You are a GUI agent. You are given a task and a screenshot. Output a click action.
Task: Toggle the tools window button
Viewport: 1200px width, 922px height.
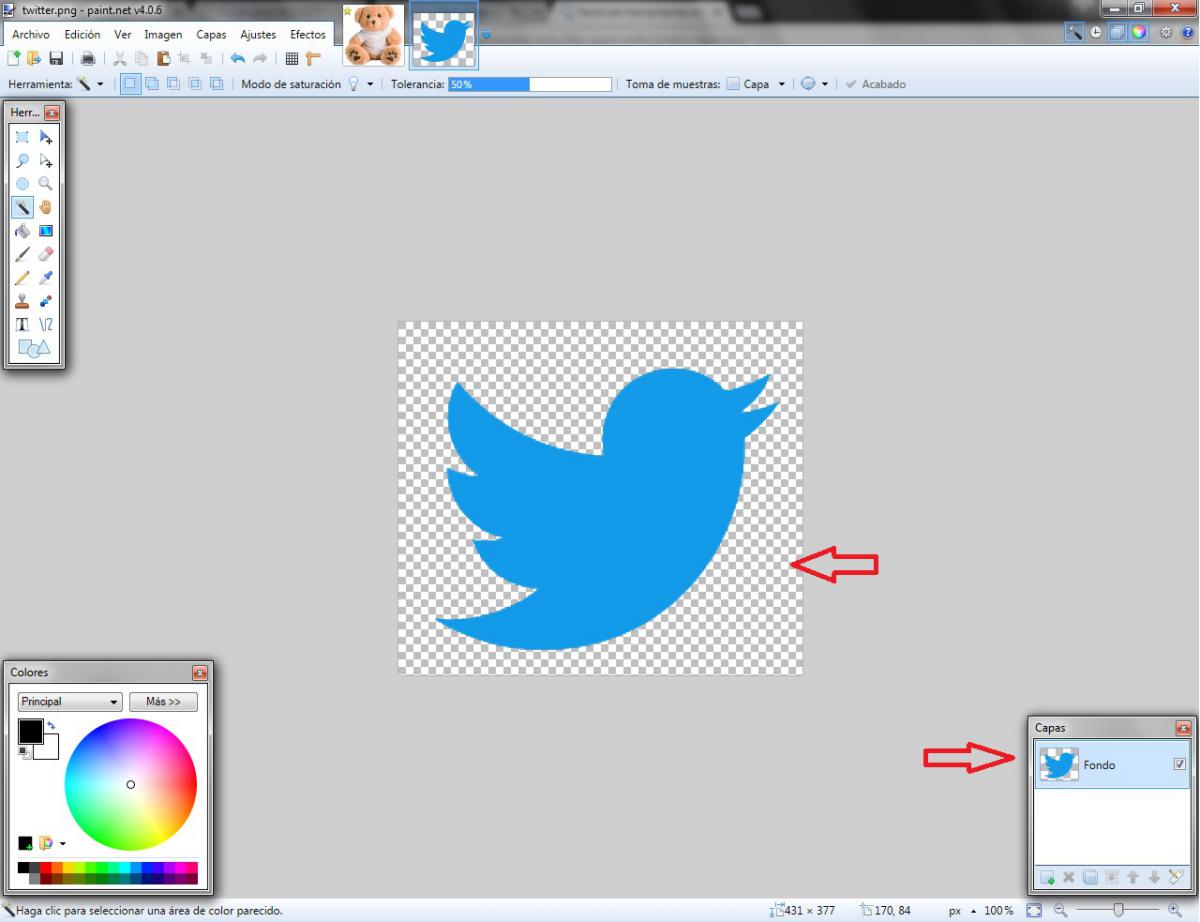pyautogui.click(x=1074, y=32)
